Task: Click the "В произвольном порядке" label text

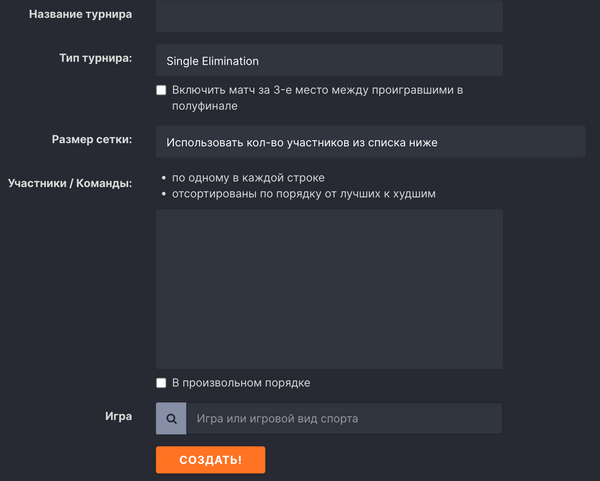Action: click(x=241, y=383)
